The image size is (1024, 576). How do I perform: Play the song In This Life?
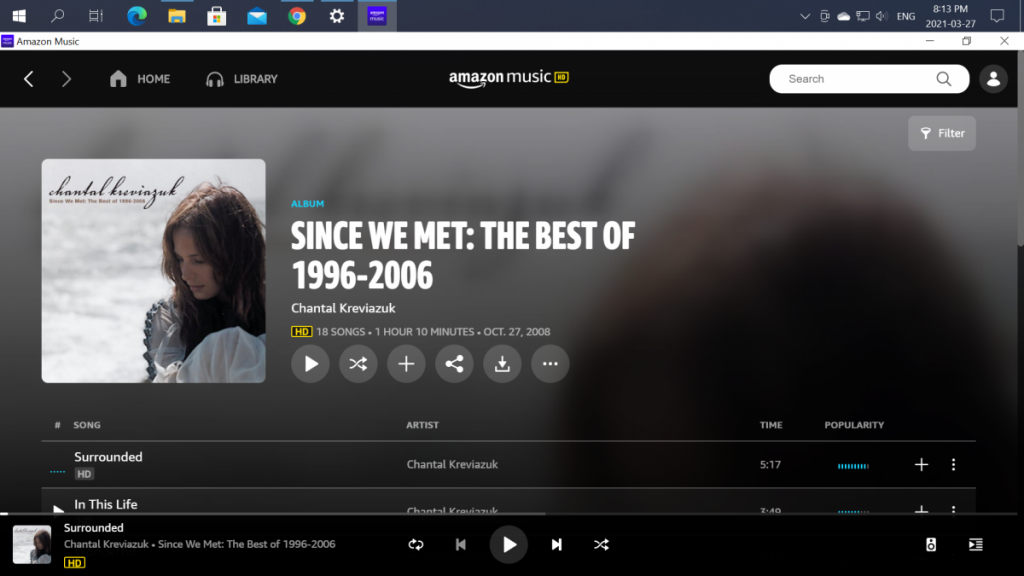click(58, 509)
